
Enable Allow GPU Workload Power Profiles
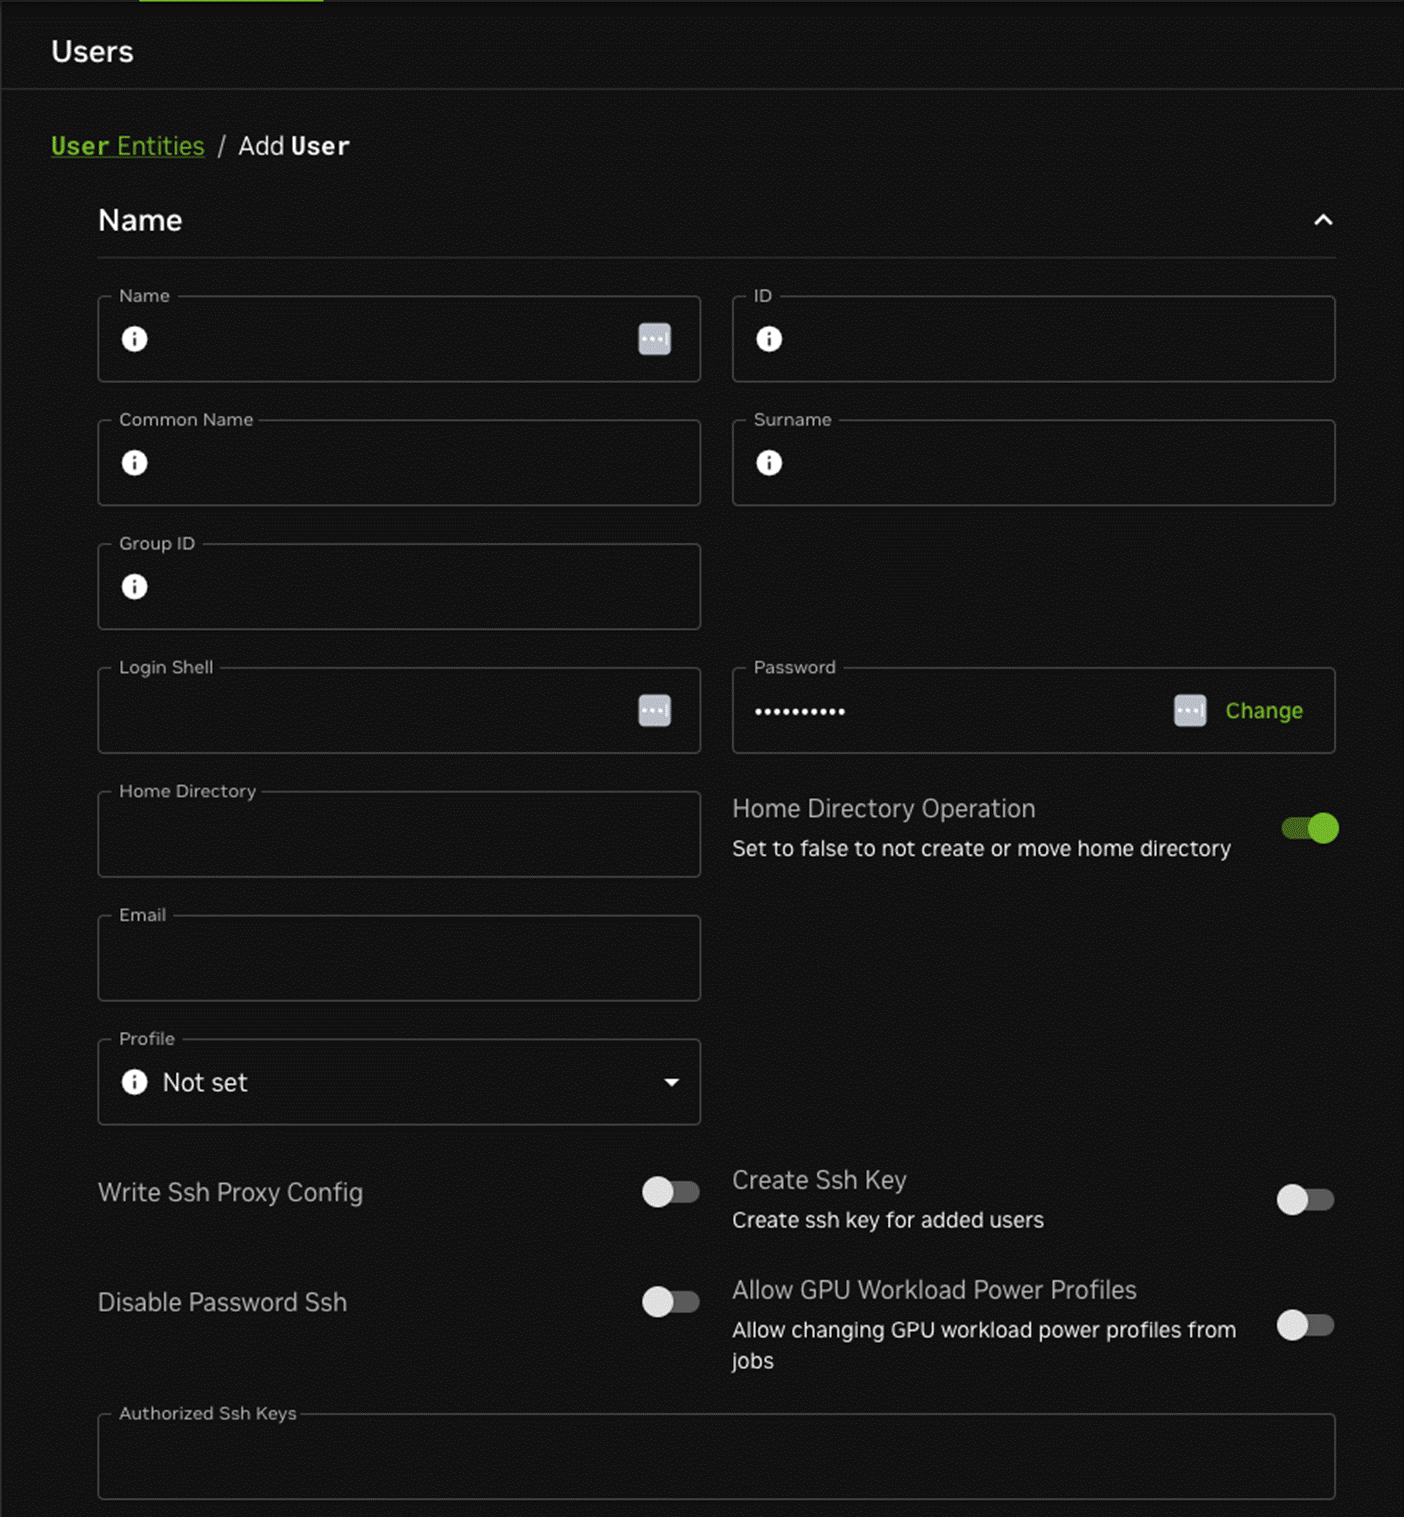click(1305, 1325)
